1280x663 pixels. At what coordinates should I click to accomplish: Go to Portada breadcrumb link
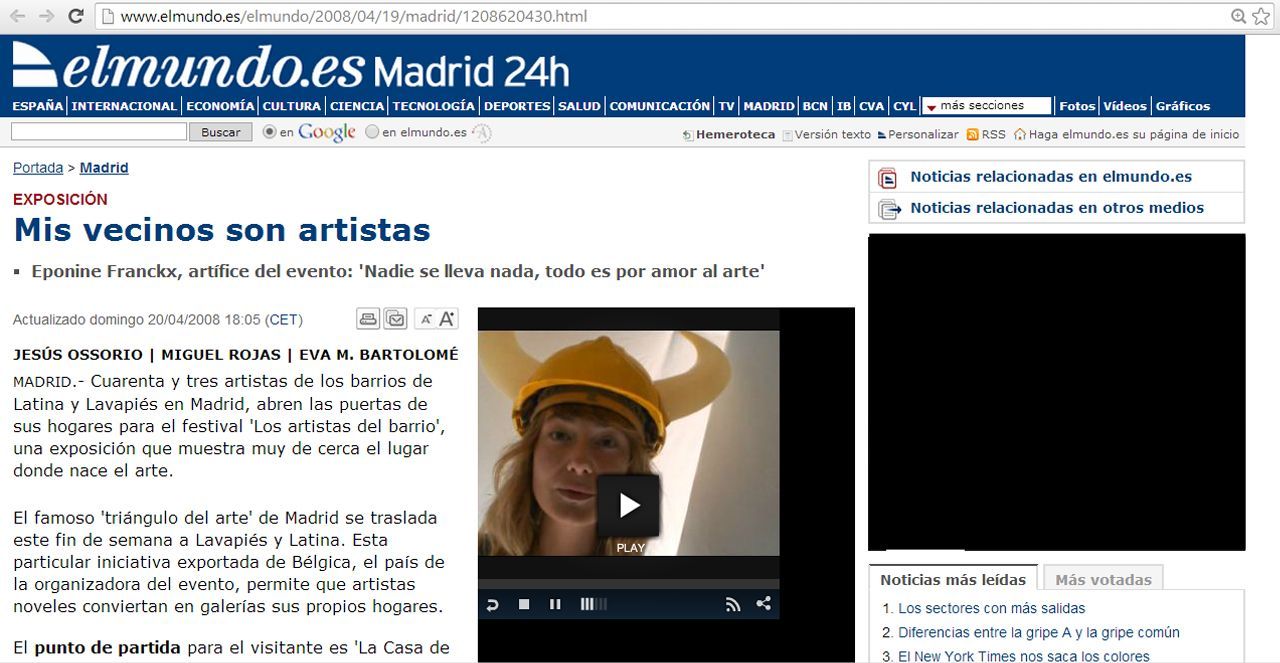(38, 168)
